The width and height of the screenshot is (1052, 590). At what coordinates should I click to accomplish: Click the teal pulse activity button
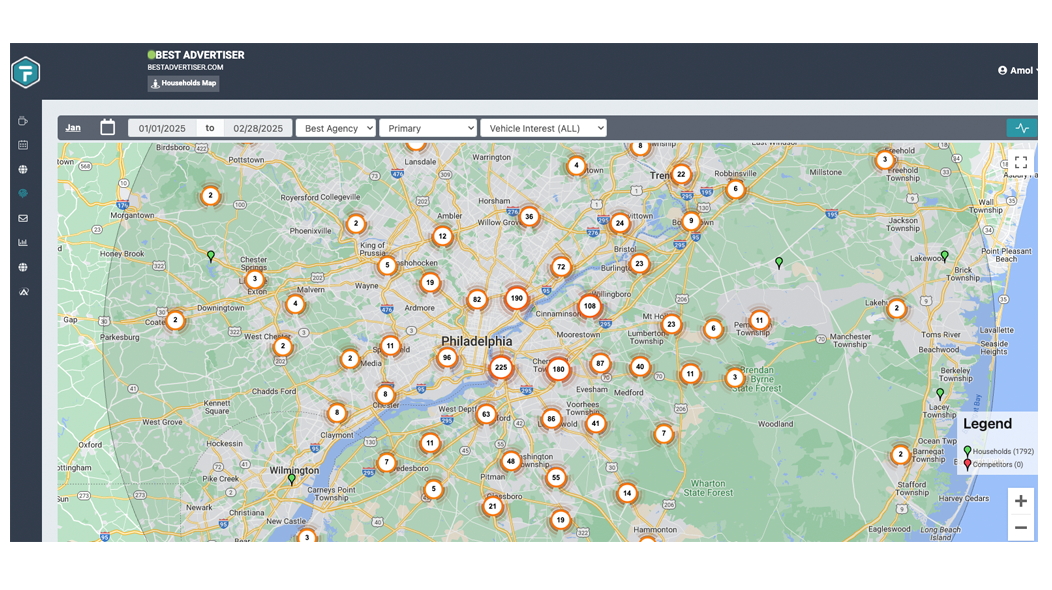pyautogui.click(x=1022, y=128)
